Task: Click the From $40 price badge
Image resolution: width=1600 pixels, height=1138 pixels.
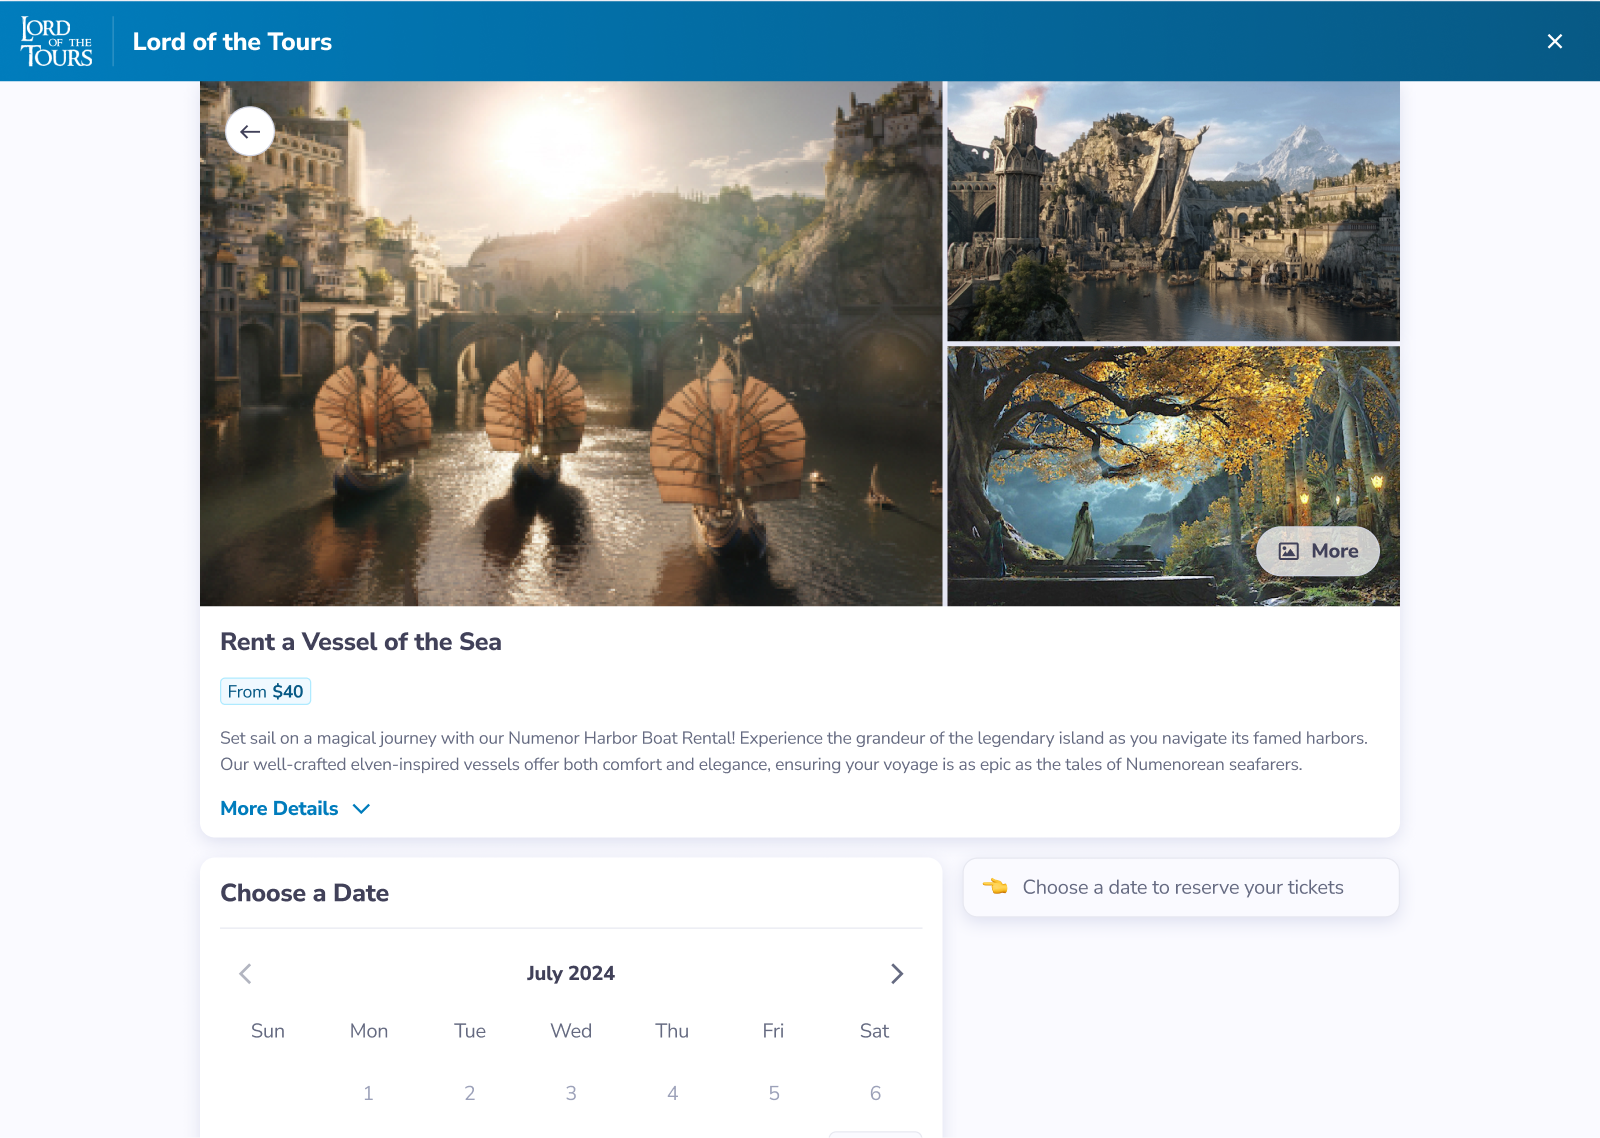Action: point(265,691)
